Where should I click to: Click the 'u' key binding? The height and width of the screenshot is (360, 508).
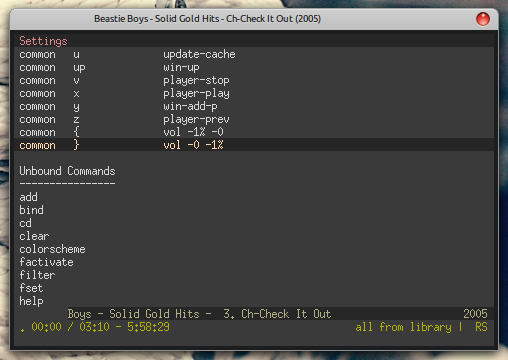76,54
